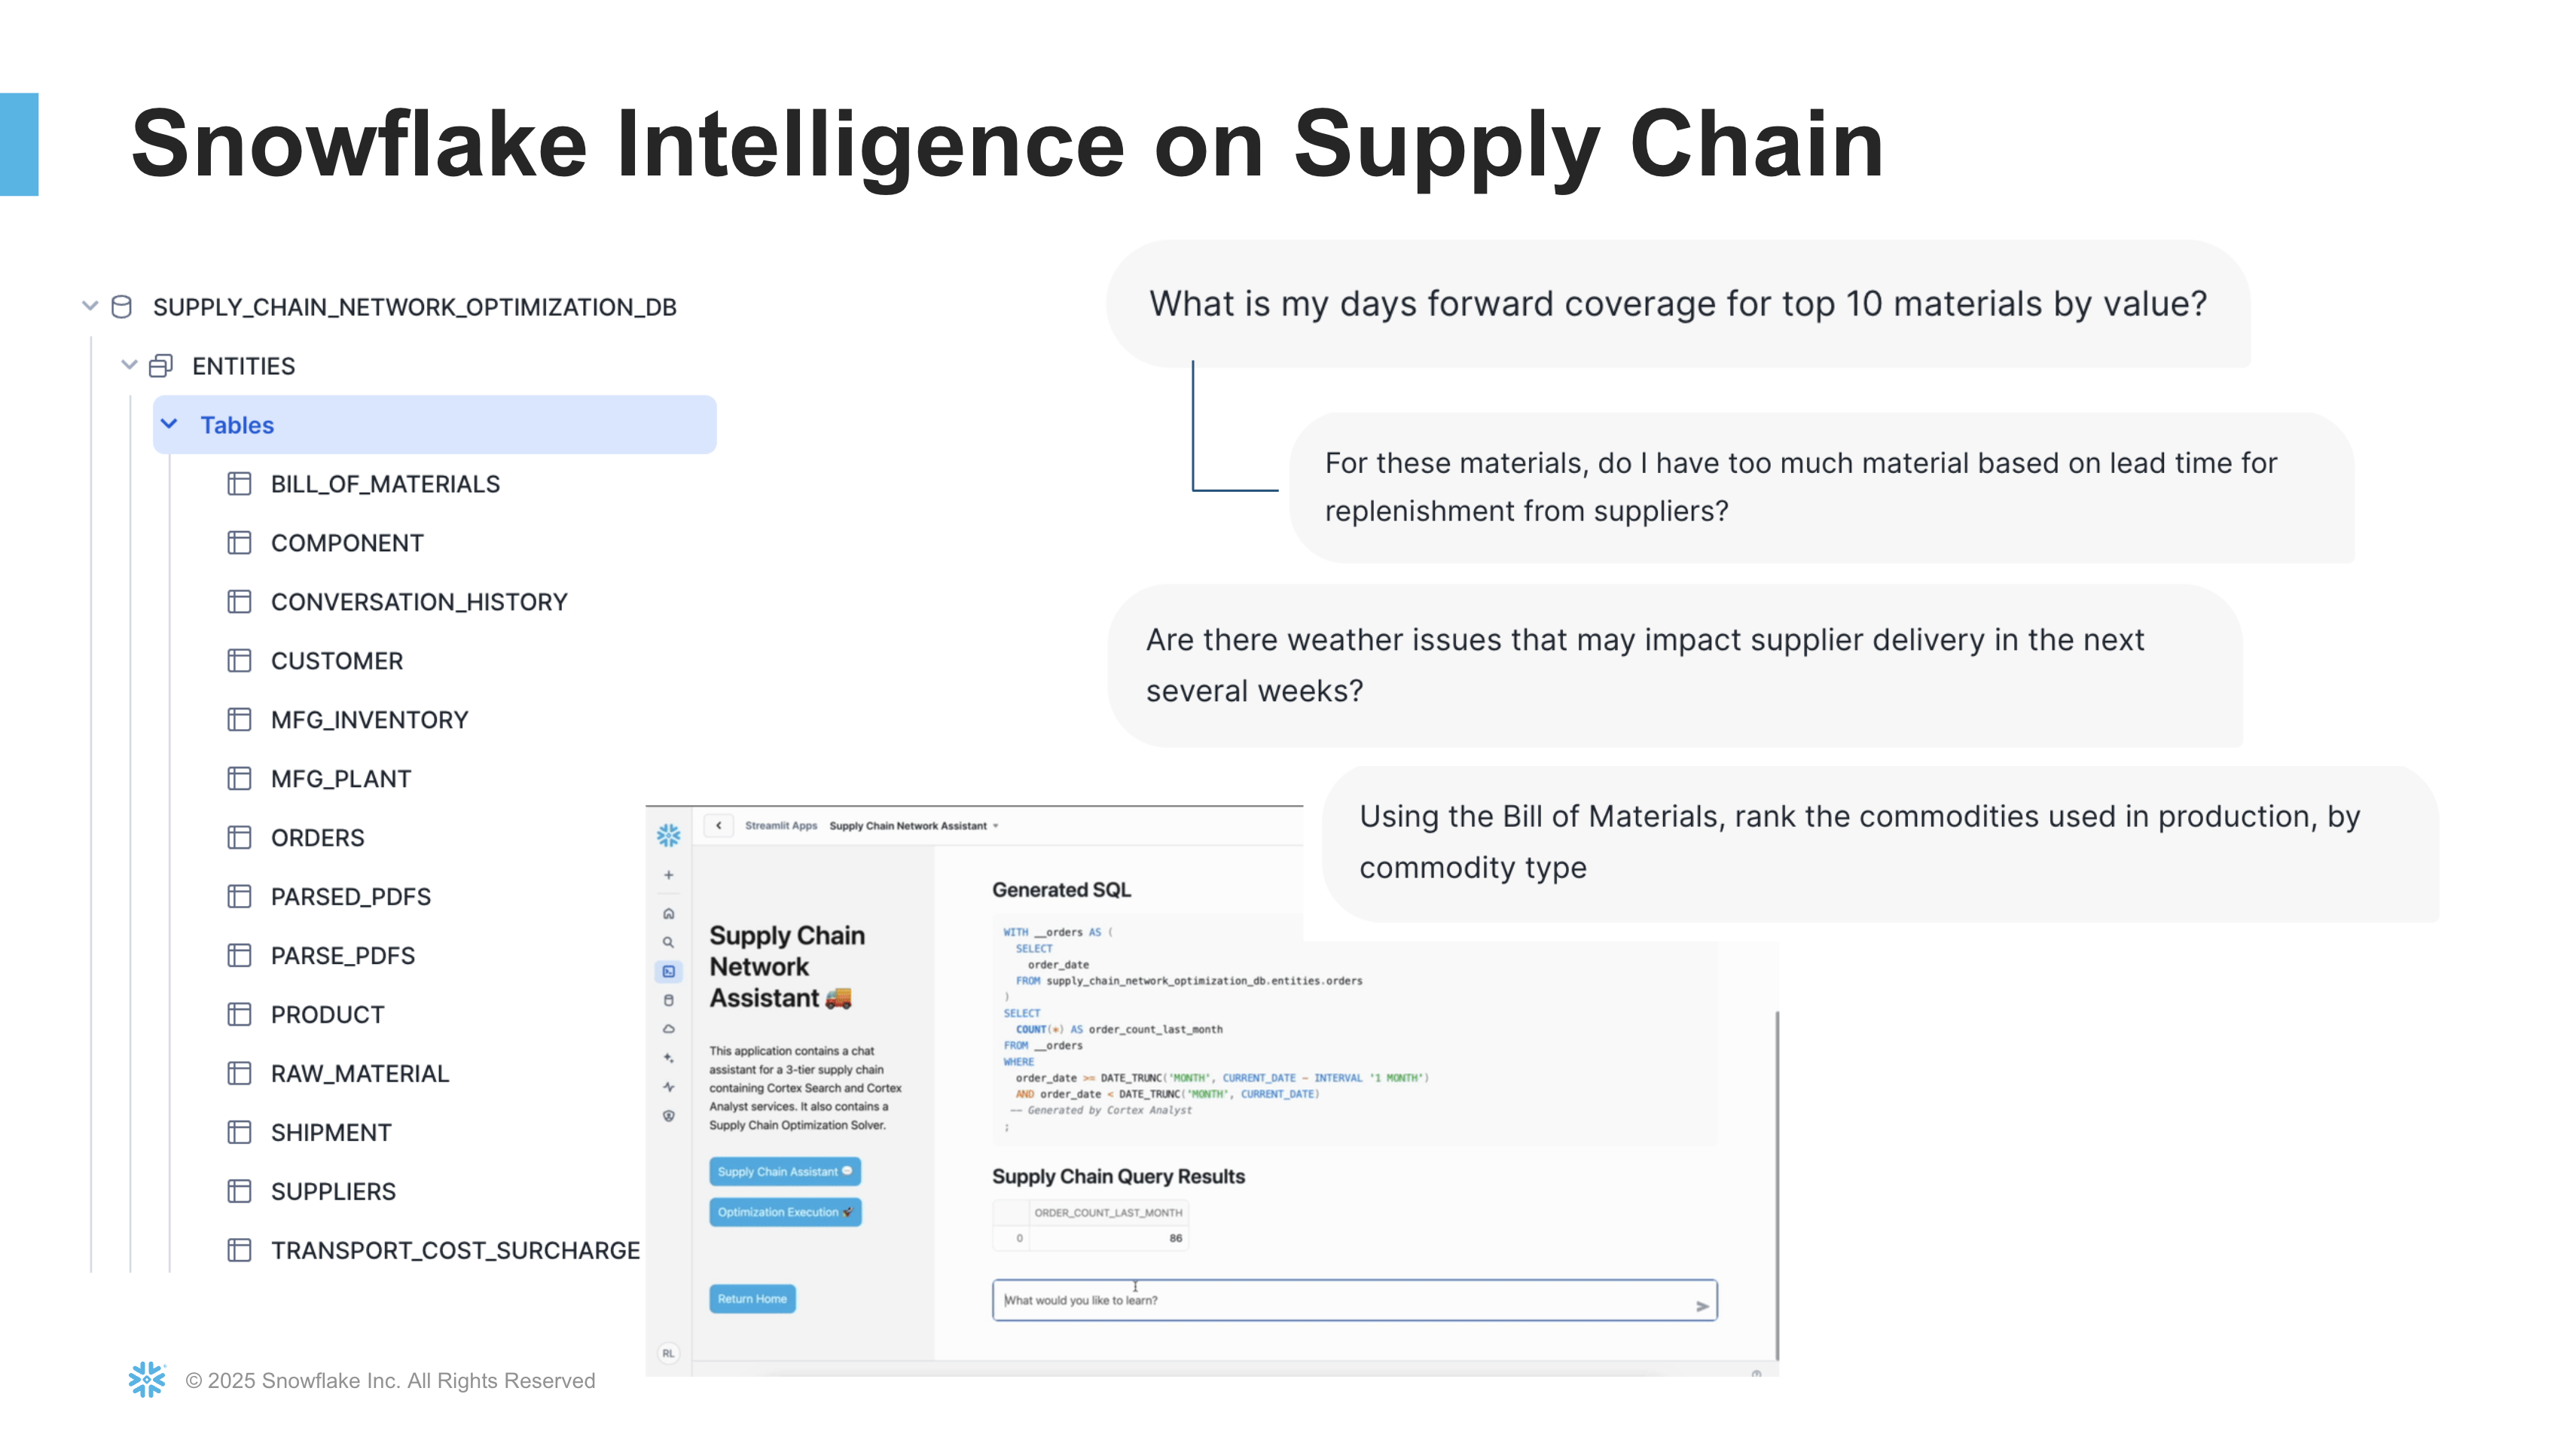This screenshot has width=2576, height=1443.
Task: Open the Supply Chain Network Assistant app dropdown
Action: (996, 826)
